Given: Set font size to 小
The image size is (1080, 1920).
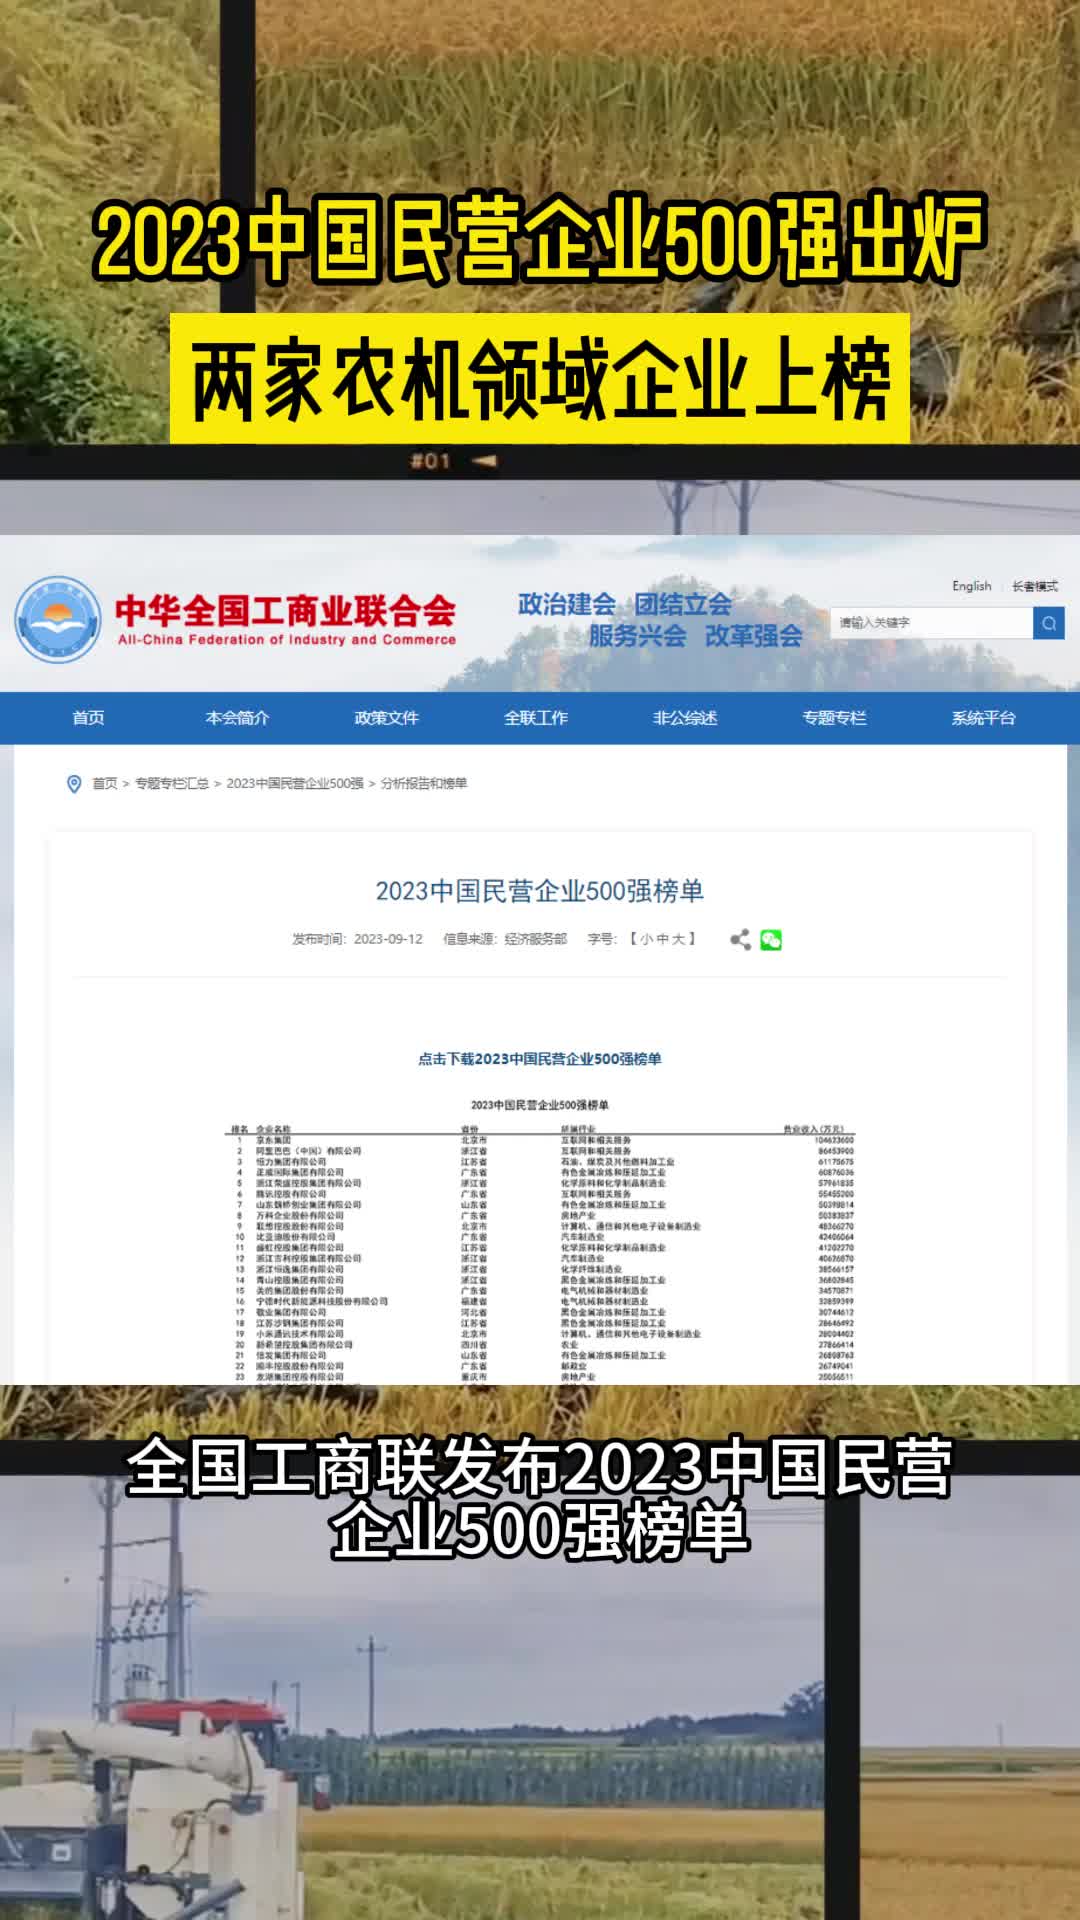Looking at the screenshot, I should (x=646, y=939).
